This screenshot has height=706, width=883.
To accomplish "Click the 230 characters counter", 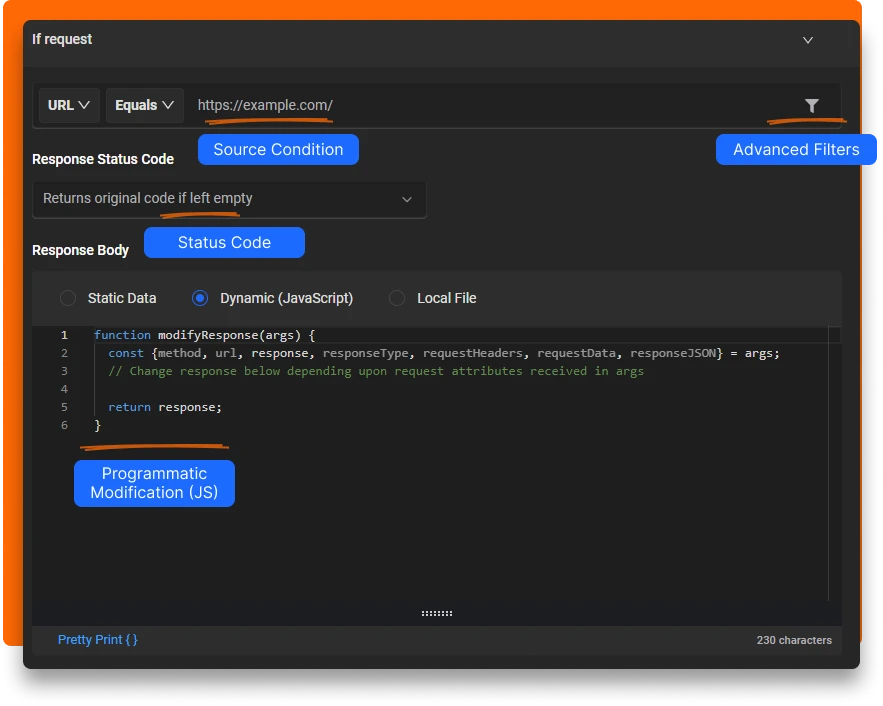I will [794, 640].
